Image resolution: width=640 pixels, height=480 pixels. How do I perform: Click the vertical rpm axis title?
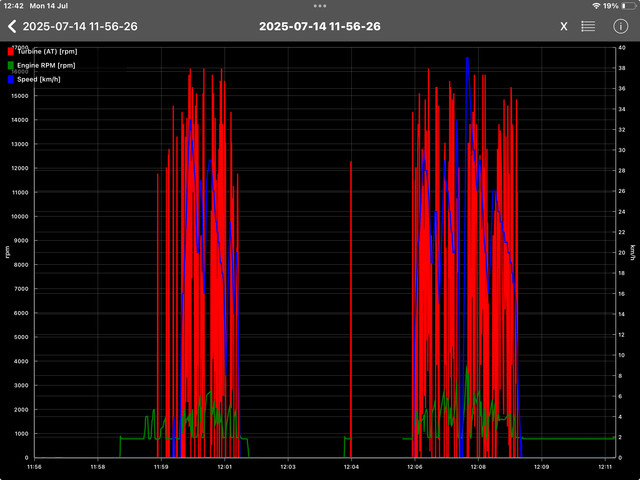(7, 252)
